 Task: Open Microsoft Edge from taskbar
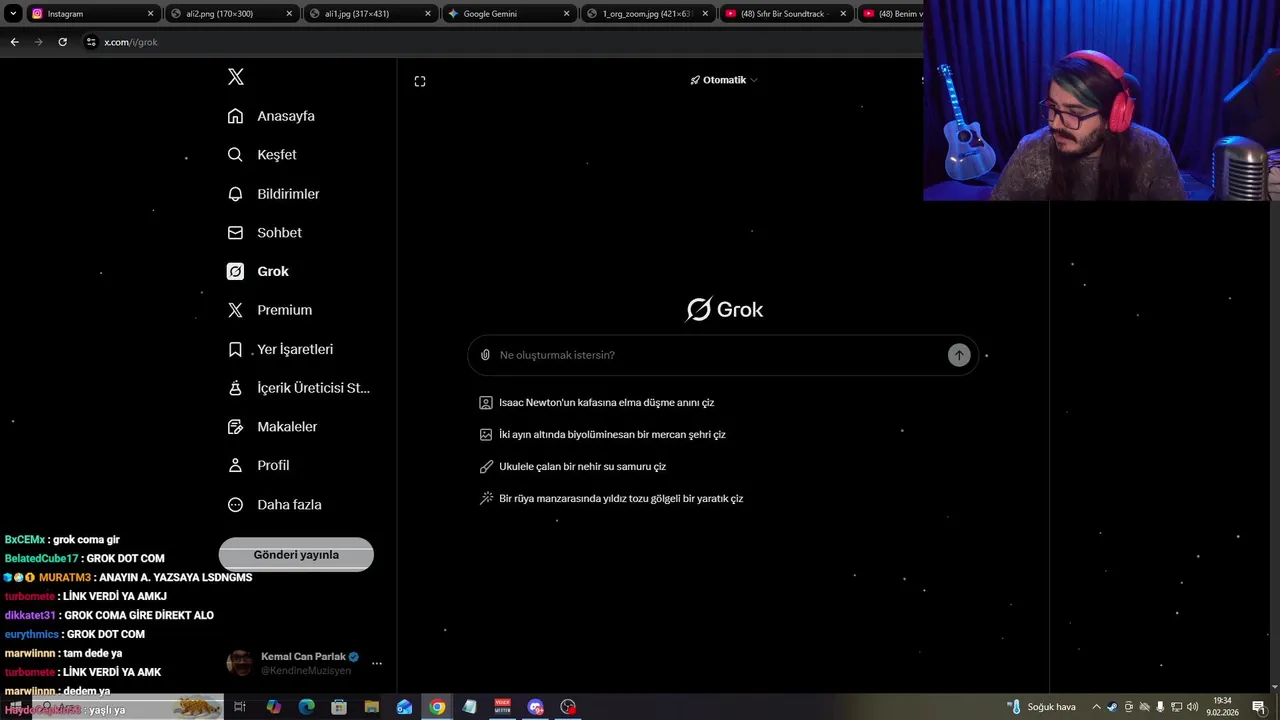tap(306, 707)
